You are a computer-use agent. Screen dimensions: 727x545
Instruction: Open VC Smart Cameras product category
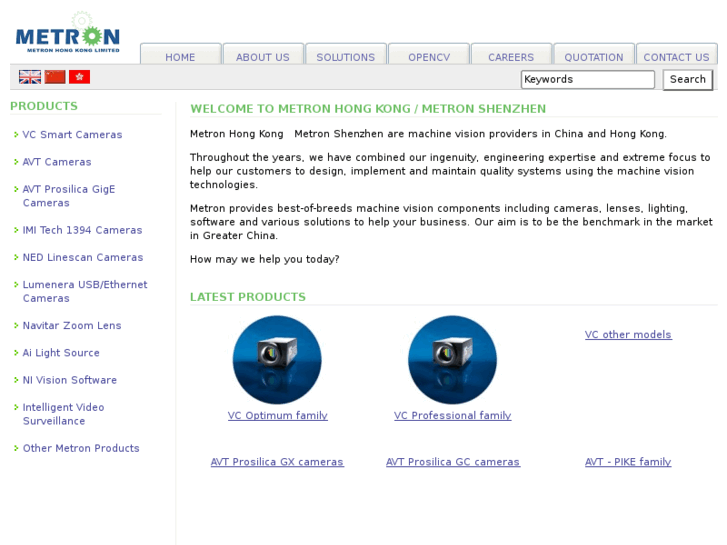coord(72,135)
